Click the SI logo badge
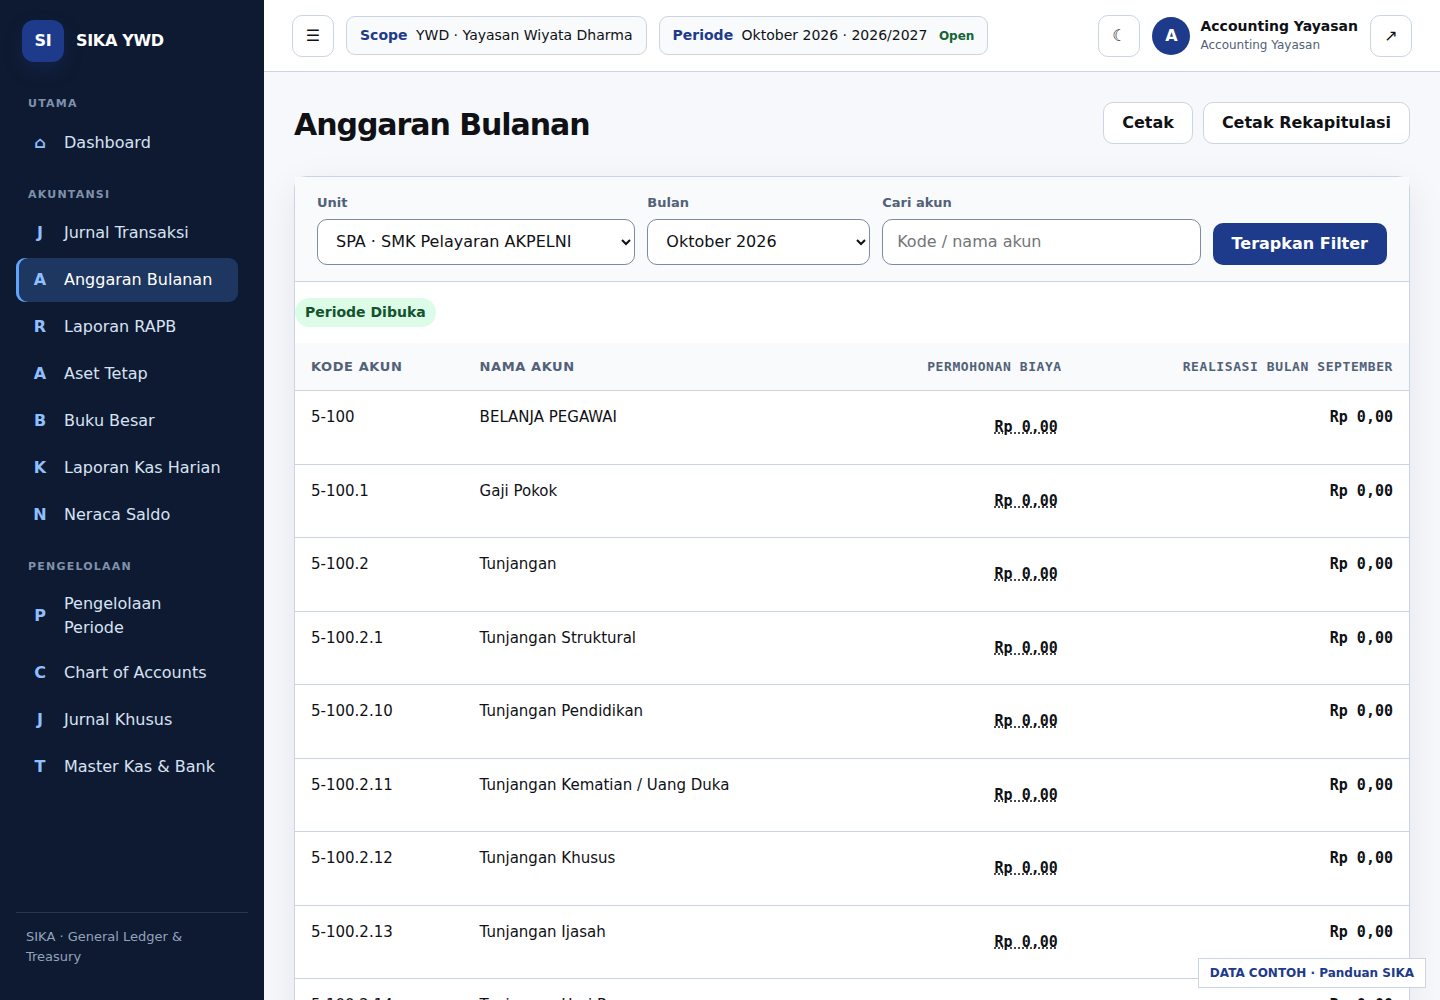Screen dimensions: 1440x1000 [43, 40]
